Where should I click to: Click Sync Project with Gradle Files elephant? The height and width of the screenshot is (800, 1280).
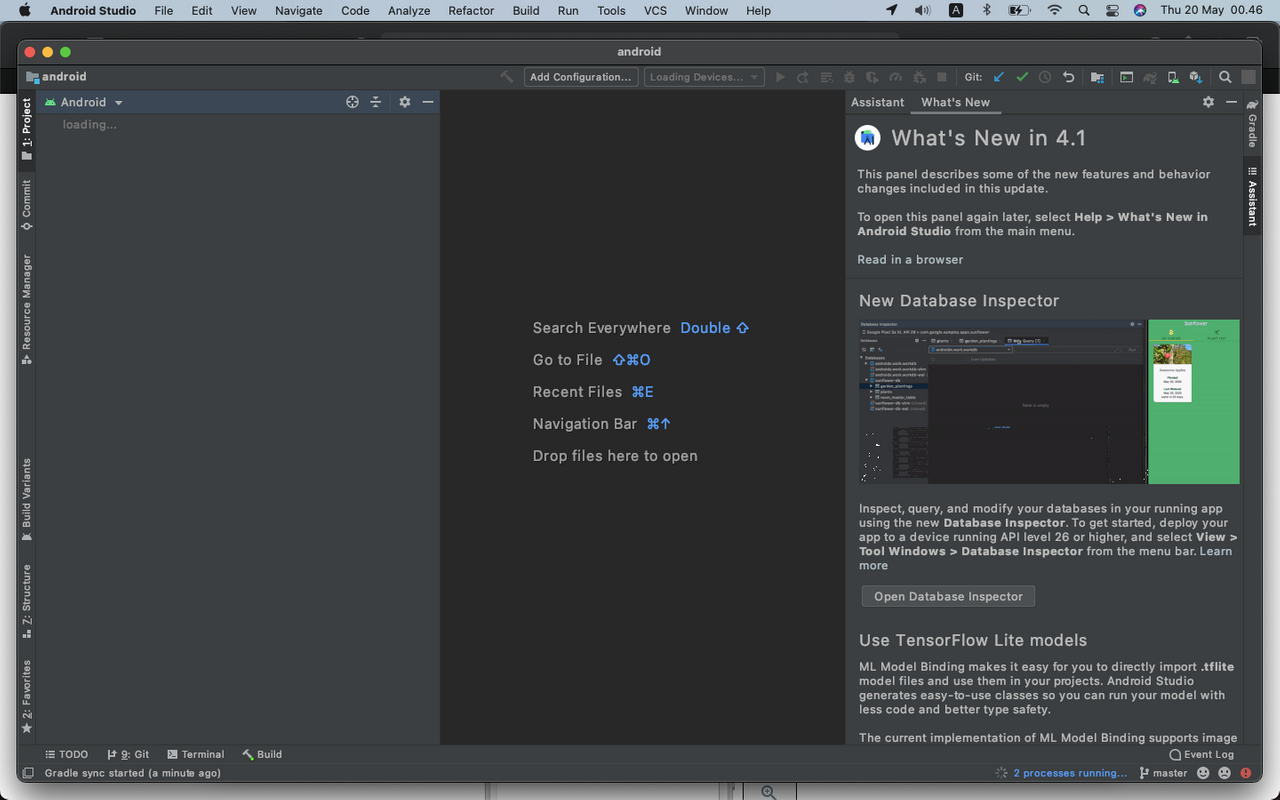[x=1150, y=77]
